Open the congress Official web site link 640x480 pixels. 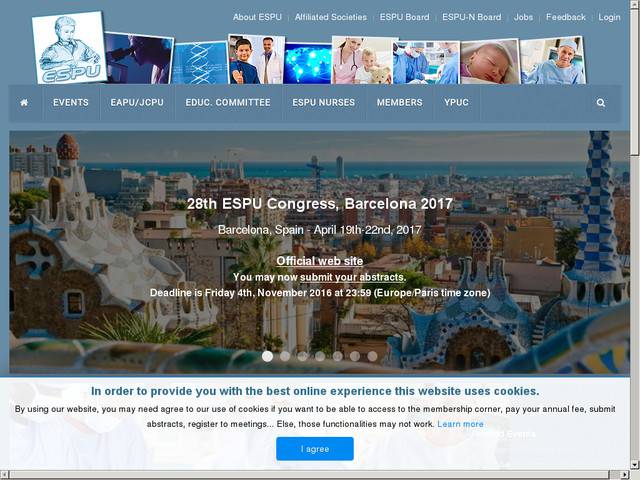click(x=320, y=261)
